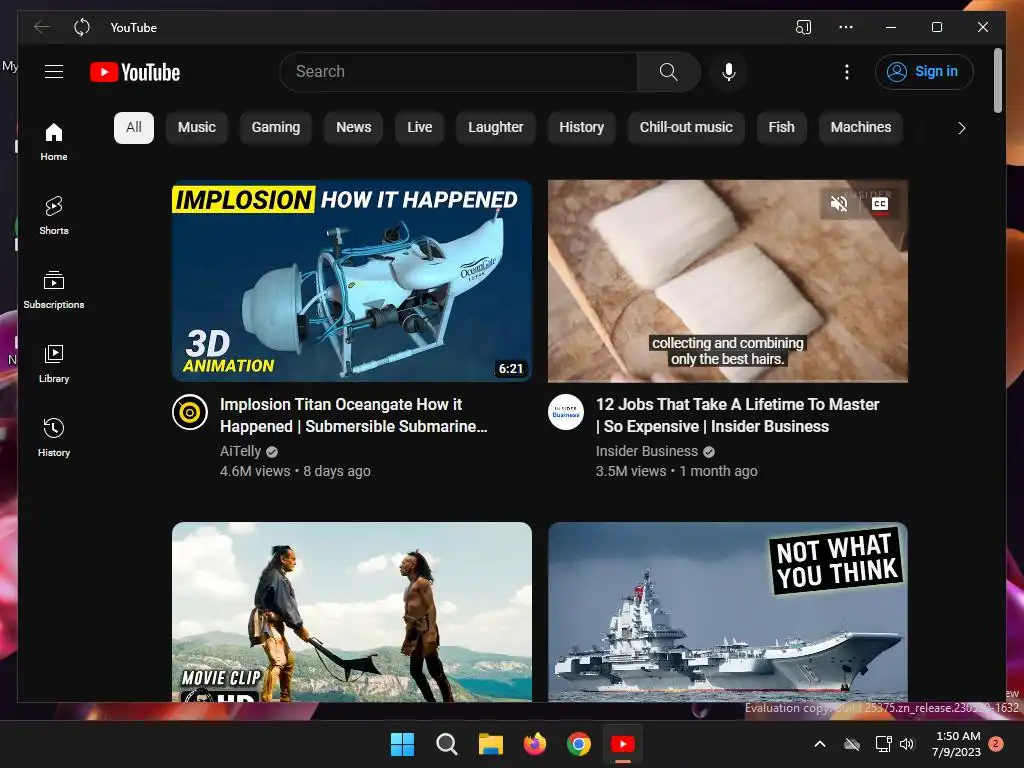Open the notification count badge

pos(996,744)
